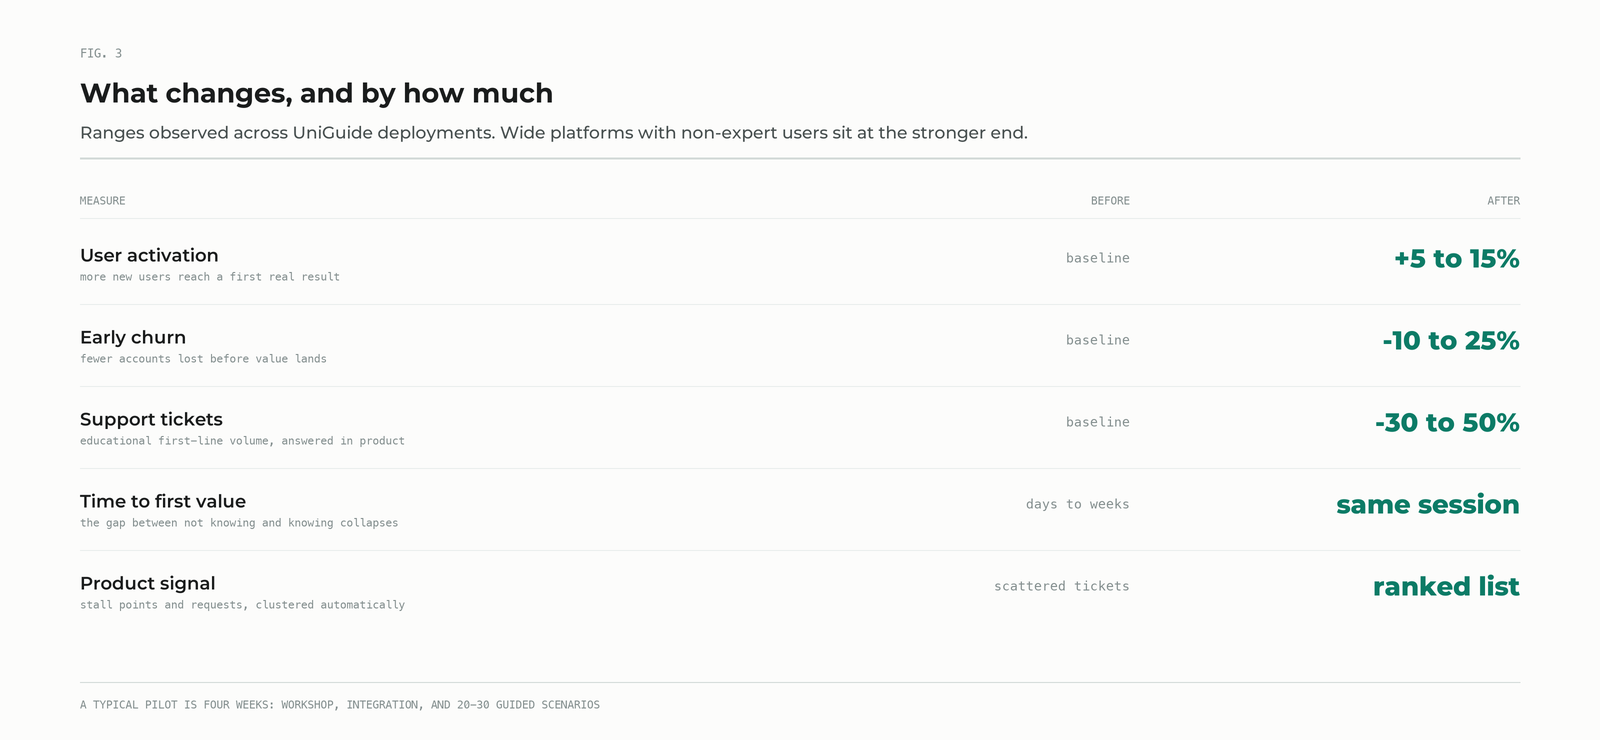
Task: Click the same session result
Action: (x=1428, y=505)
